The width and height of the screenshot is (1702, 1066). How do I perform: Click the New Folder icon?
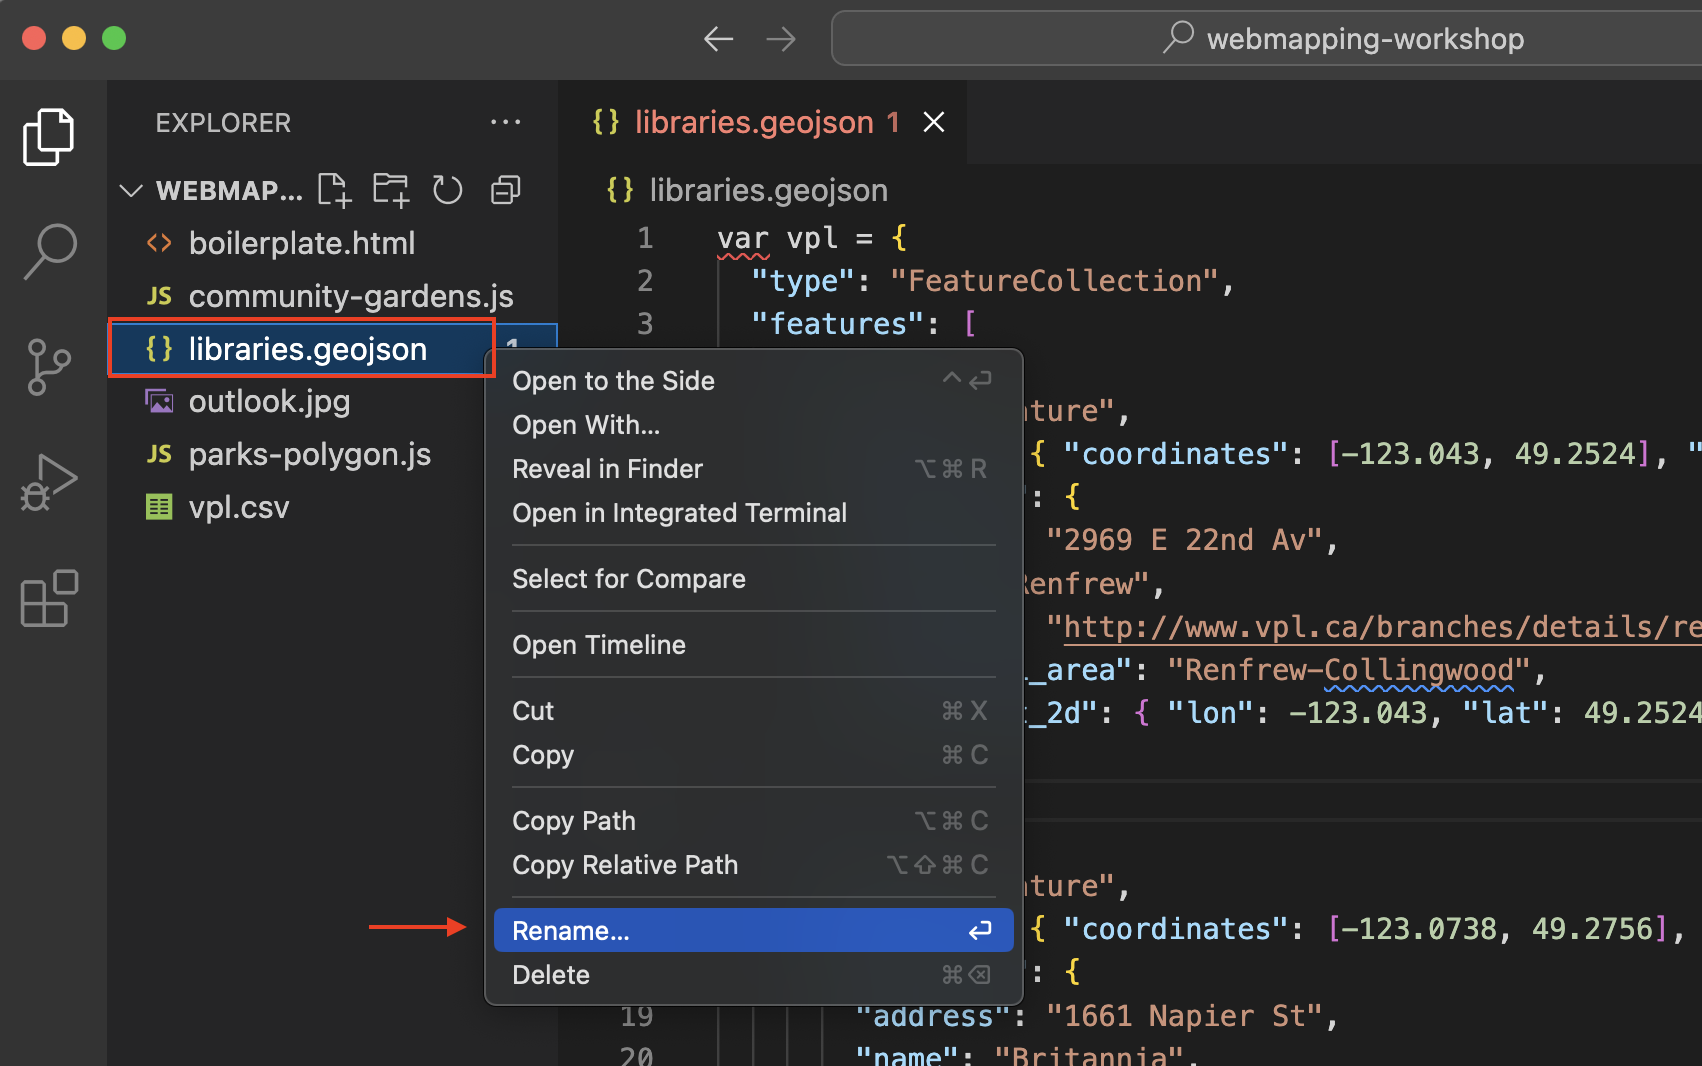[x=391, y=190]
